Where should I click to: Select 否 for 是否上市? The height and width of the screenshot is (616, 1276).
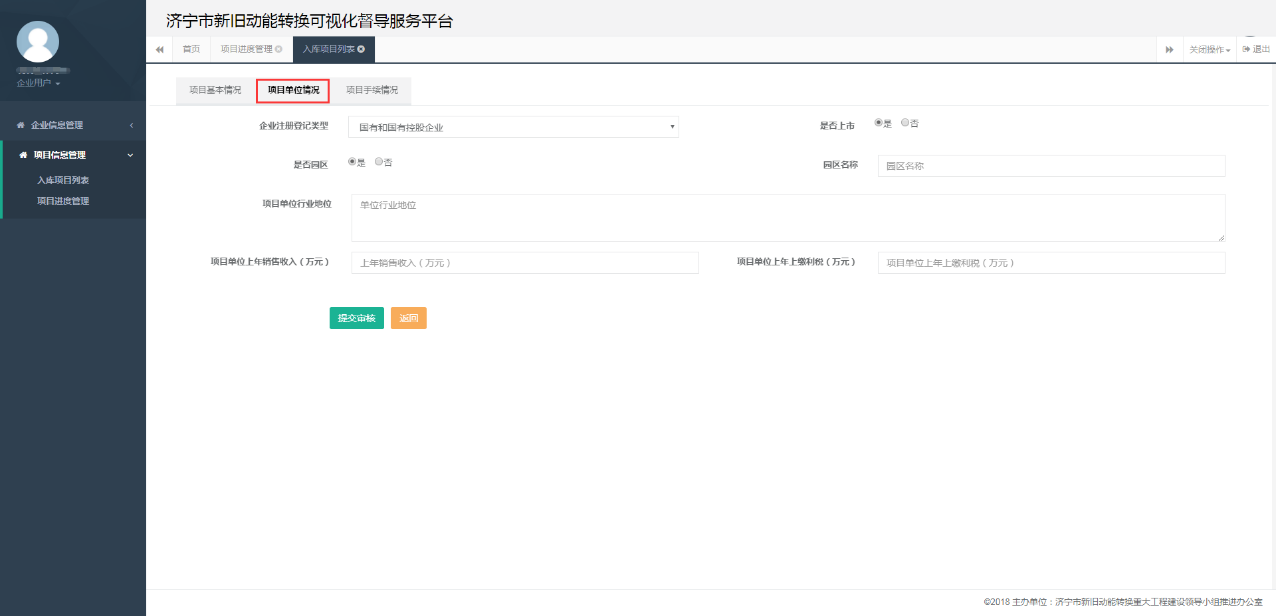pyautogui.click(x=906, y=121)
